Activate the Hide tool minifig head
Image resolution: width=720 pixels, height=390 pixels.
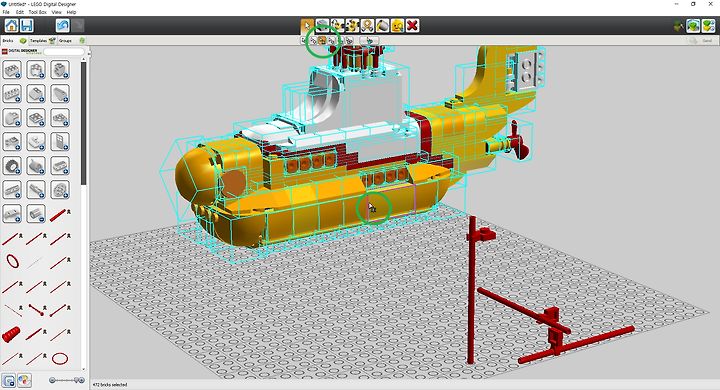397,25
